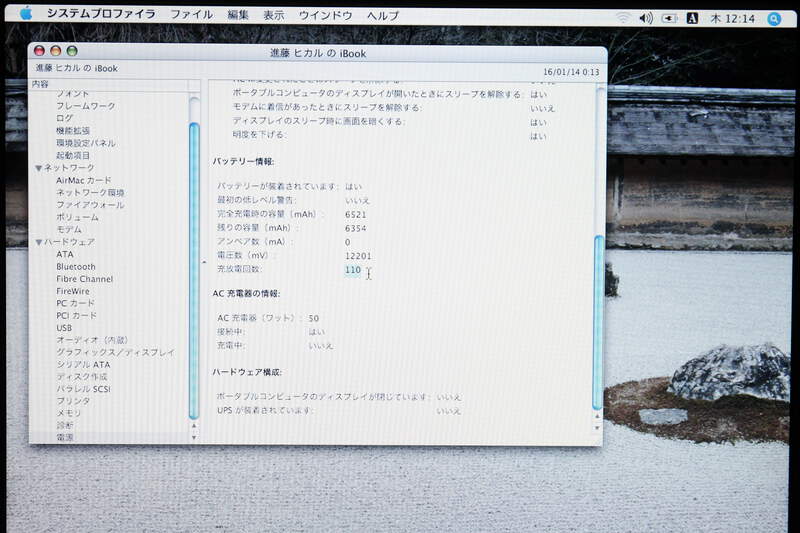
Task: Select ログ in the sidebar
Action: tap(64, 118)
